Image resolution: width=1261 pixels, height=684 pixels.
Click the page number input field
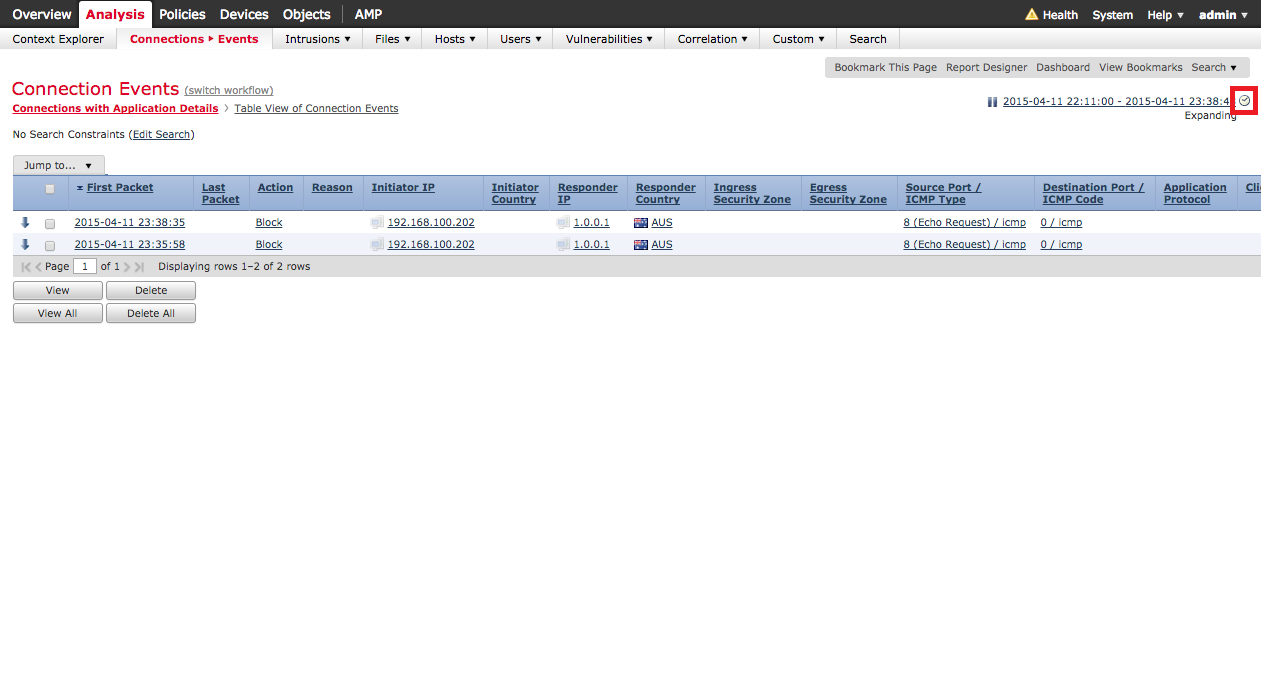click(x=85, y=267)
